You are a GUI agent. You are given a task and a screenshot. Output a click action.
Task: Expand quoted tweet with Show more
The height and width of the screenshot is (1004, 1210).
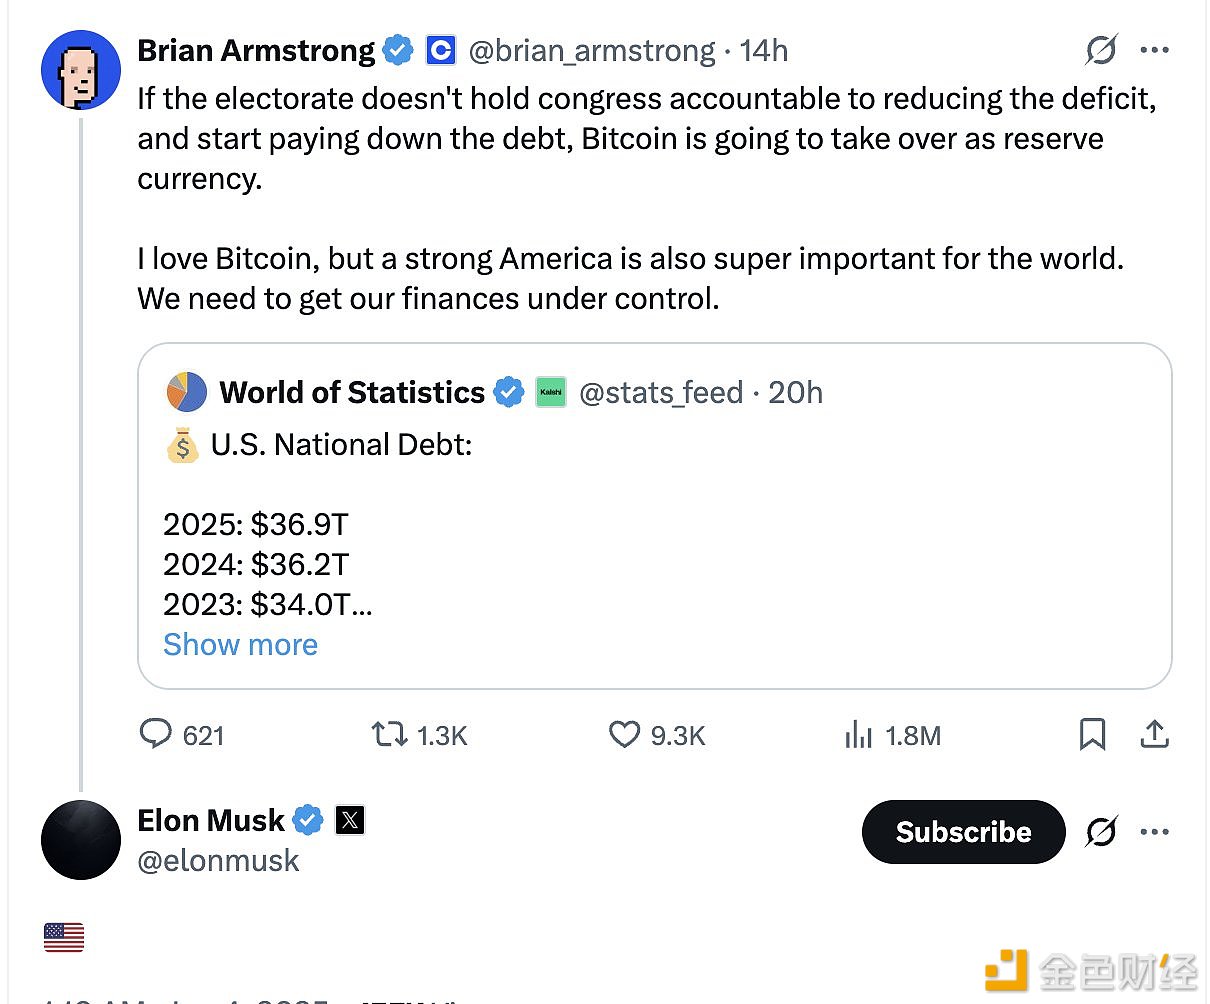[x=240, y=645]
